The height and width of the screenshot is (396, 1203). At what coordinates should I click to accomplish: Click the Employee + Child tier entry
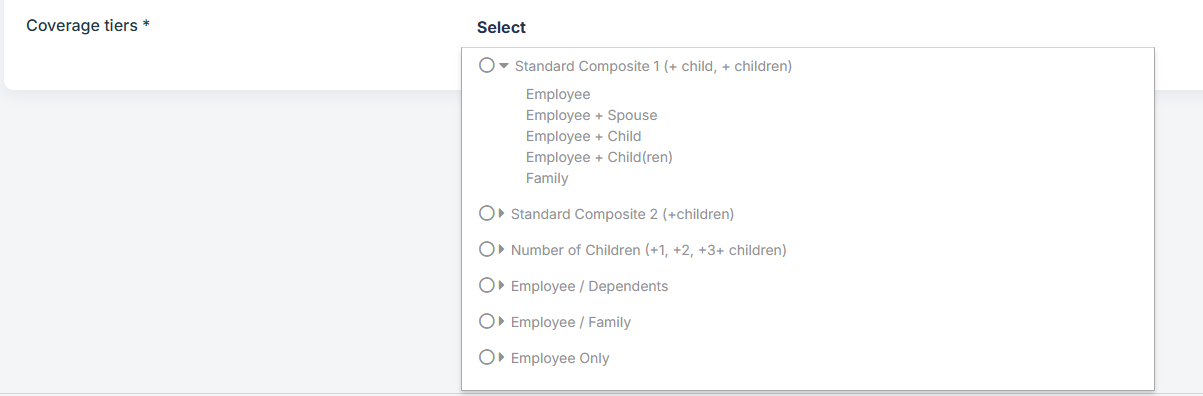(x=583, y=136)
